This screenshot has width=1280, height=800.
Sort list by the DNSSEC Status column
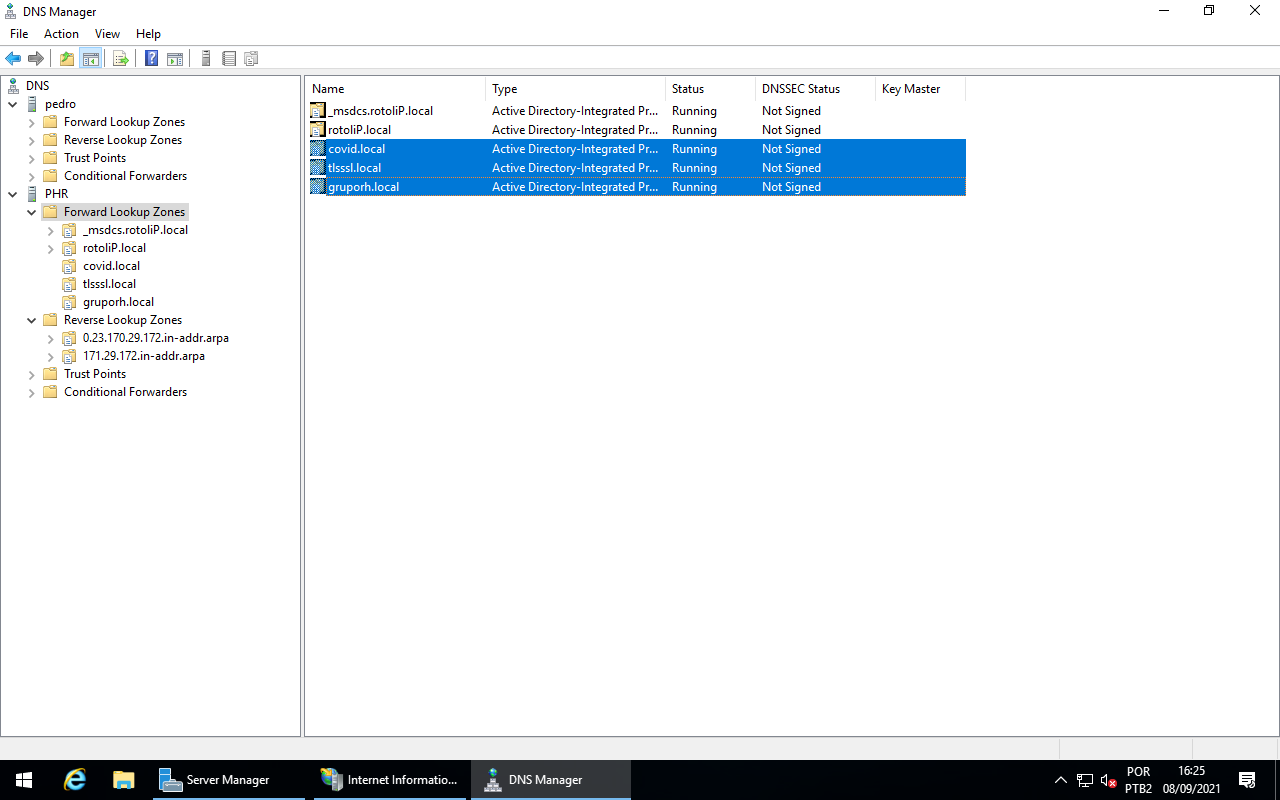[x=800, y=89]
